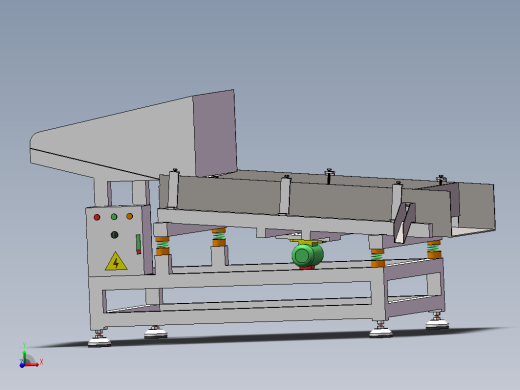
Task: Click the front-left leveling foot pad
Action: point(99,341)
